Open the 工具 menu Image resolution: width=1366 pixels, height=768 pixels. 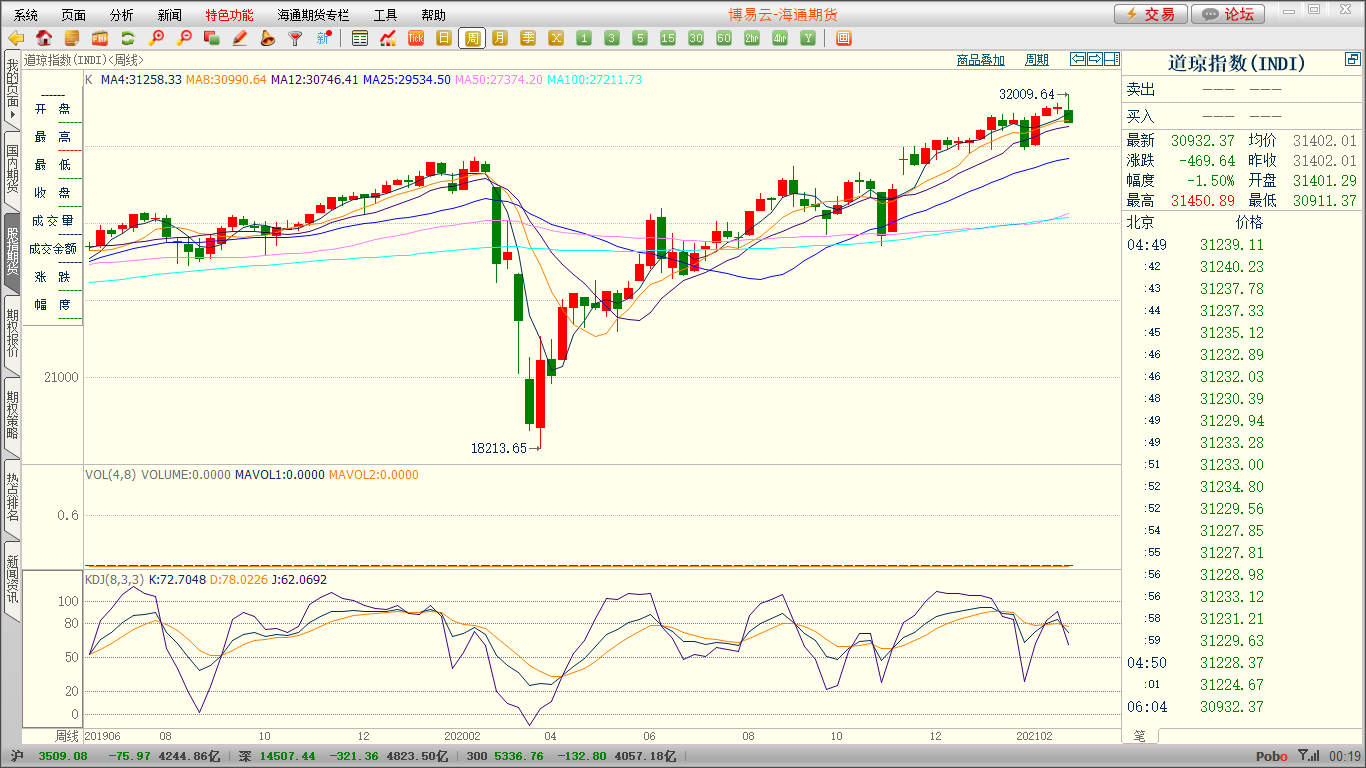(386, 15)
